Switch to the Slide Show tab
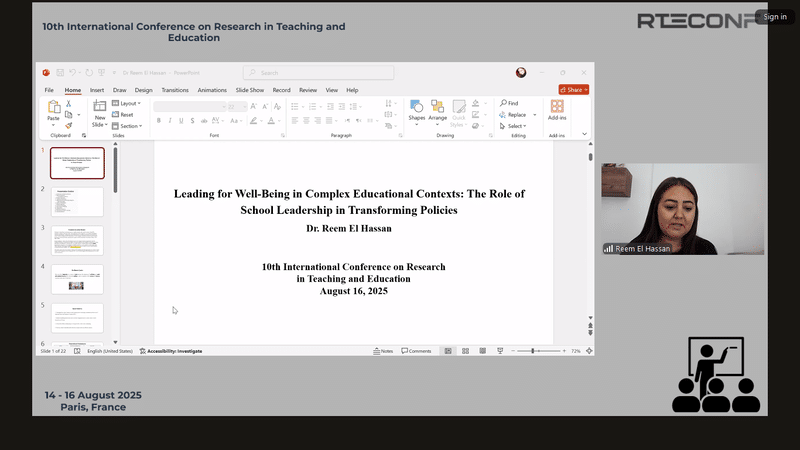 coord(250,90)
